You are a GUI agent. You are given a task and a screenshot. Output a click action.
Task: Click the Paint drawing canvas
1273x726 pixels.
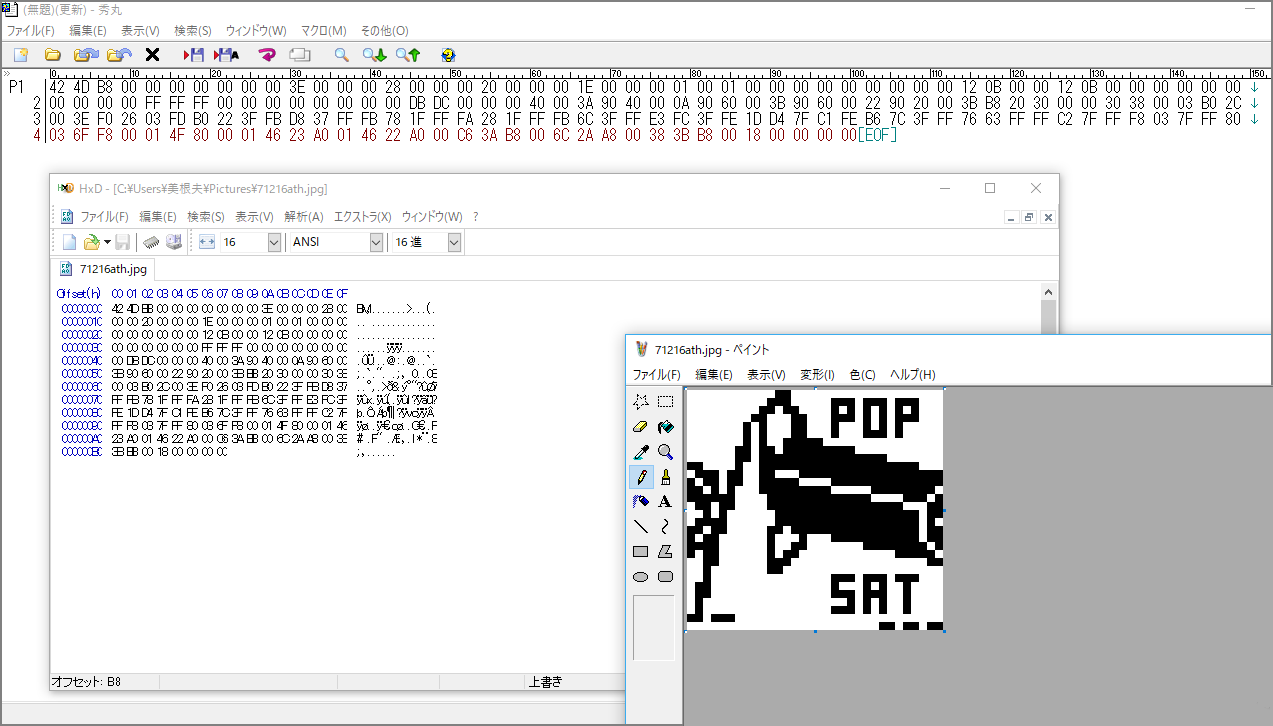tap(814, 510)
